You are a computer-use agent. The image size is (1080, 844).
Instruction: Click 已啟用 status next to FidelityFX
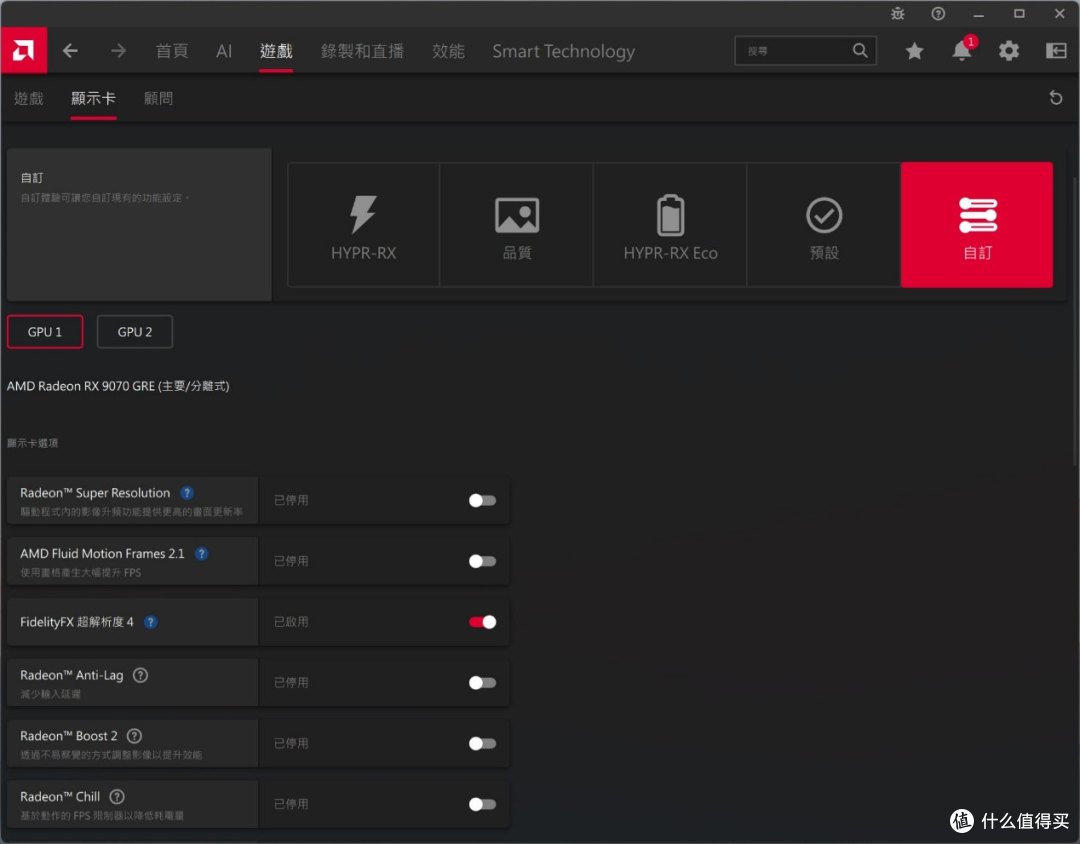pyautogui.click(x=291, y=622)
